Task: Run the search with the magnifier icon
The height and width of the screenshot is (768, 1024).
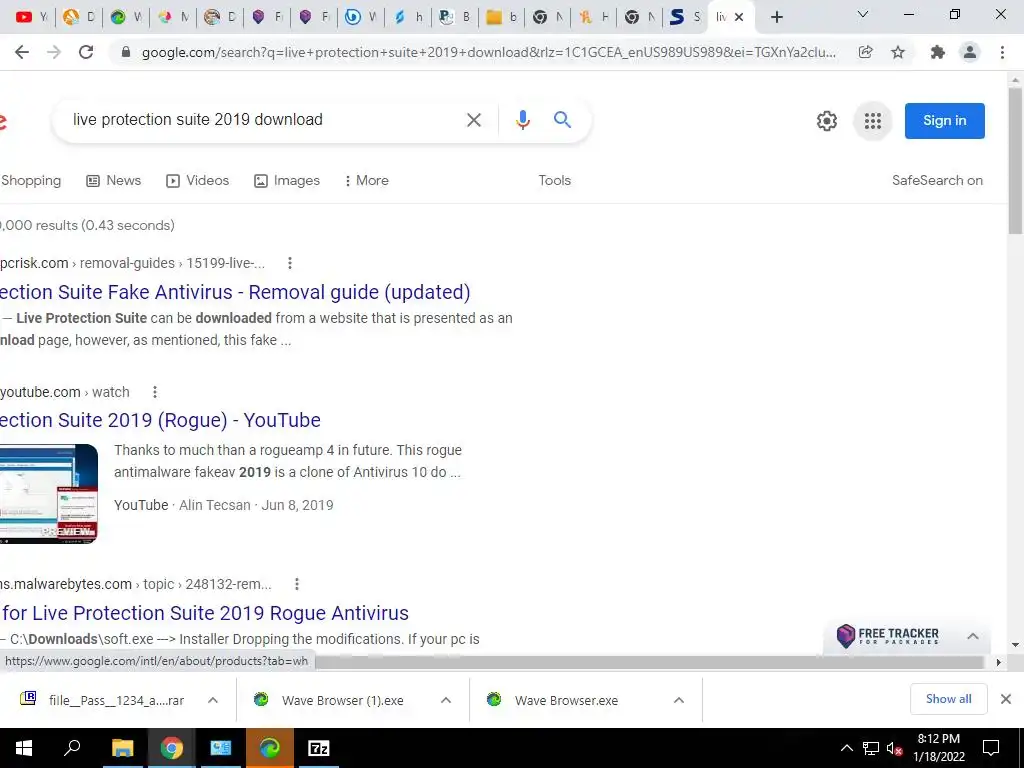Action: [x=562, y=120]
